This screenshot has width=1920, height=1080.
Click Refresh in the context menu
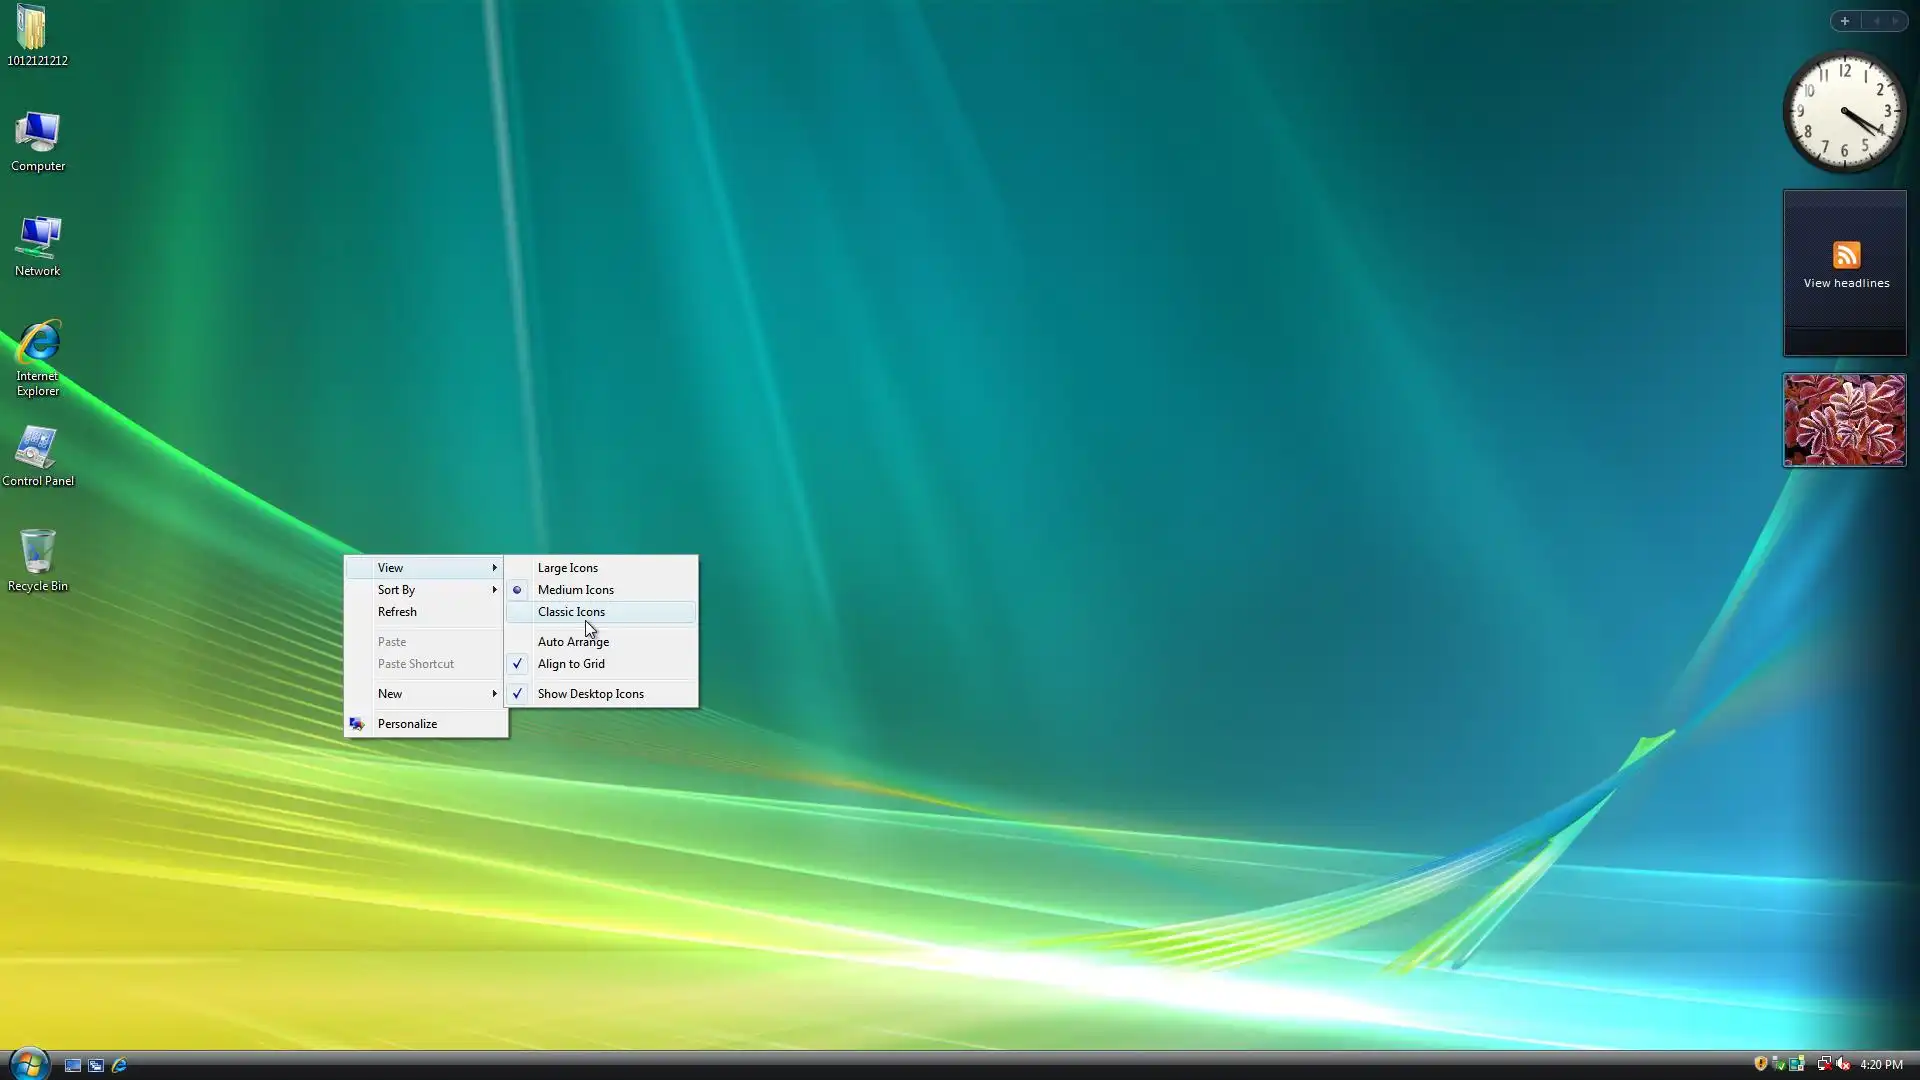[397, 612]
